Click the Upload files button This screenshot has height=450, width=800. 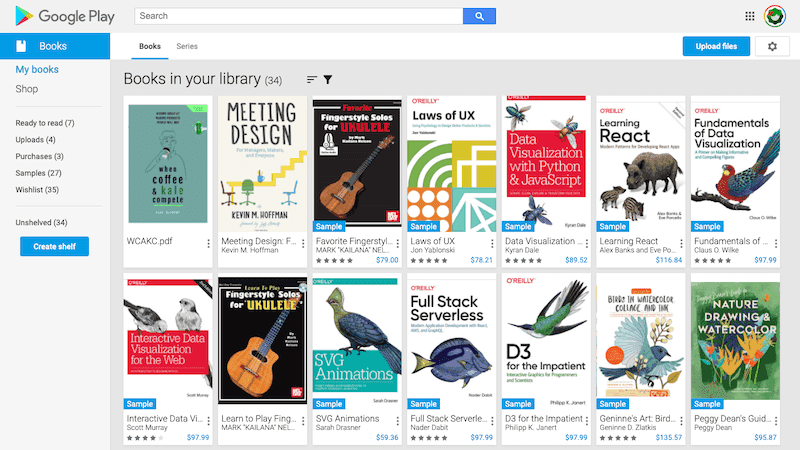716,46
